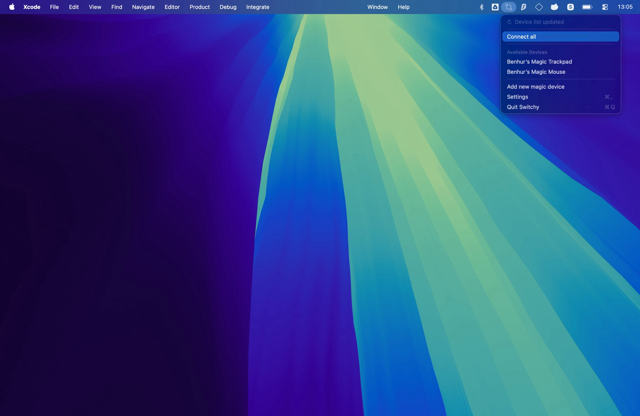Open the File menu
This screenshot has height=416, width=640.
pos(54,7)
